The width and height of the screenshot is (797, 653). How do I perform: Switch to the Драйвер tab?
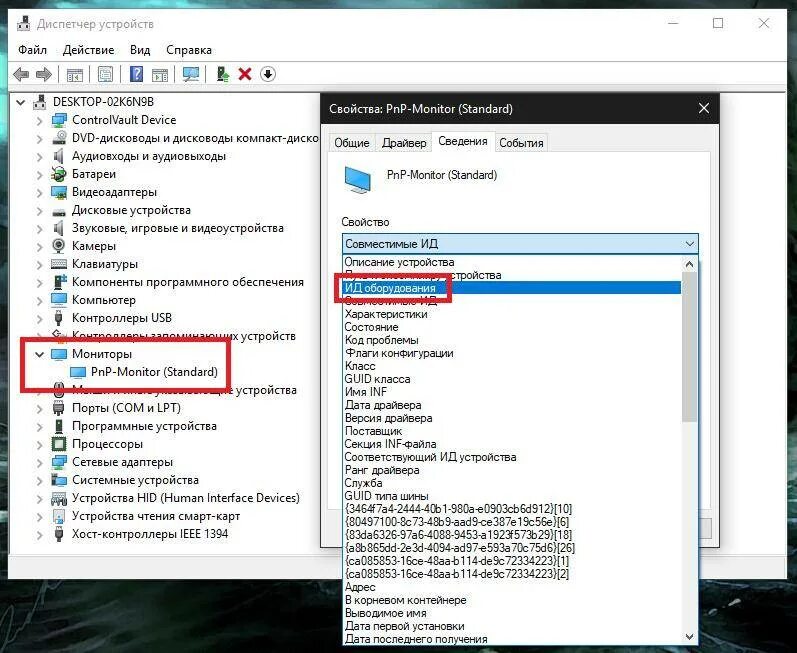(x=404, y=143)
